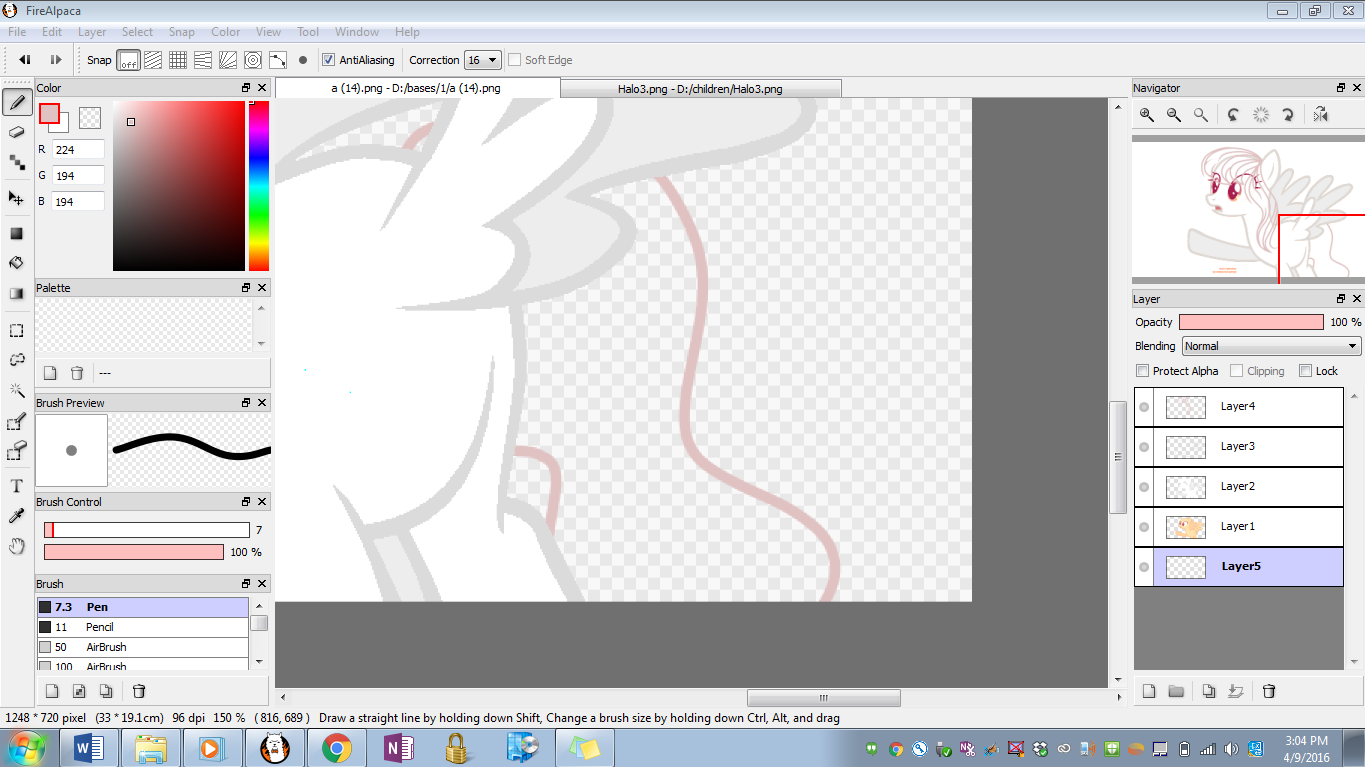Screen dimensions: 1365x767
Task: Pick the Eyedropper tool
Action: [17, 516]
